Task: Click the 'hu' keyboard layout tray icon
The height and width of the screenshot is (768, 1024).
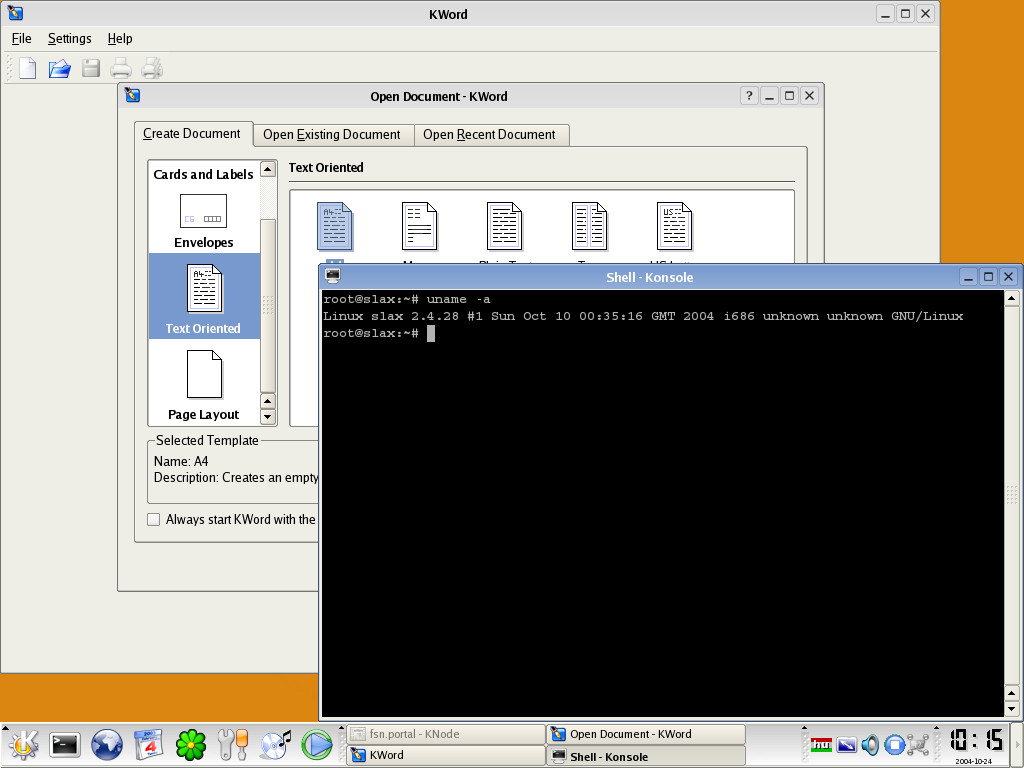Action: [821, 744]
